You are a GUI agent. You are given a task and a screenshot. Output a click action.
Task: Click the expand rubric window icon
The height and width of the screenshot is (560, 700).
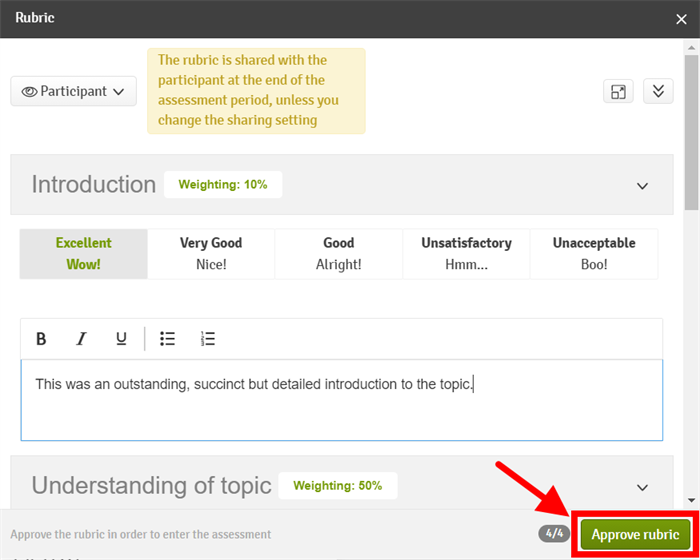point(619,91)
